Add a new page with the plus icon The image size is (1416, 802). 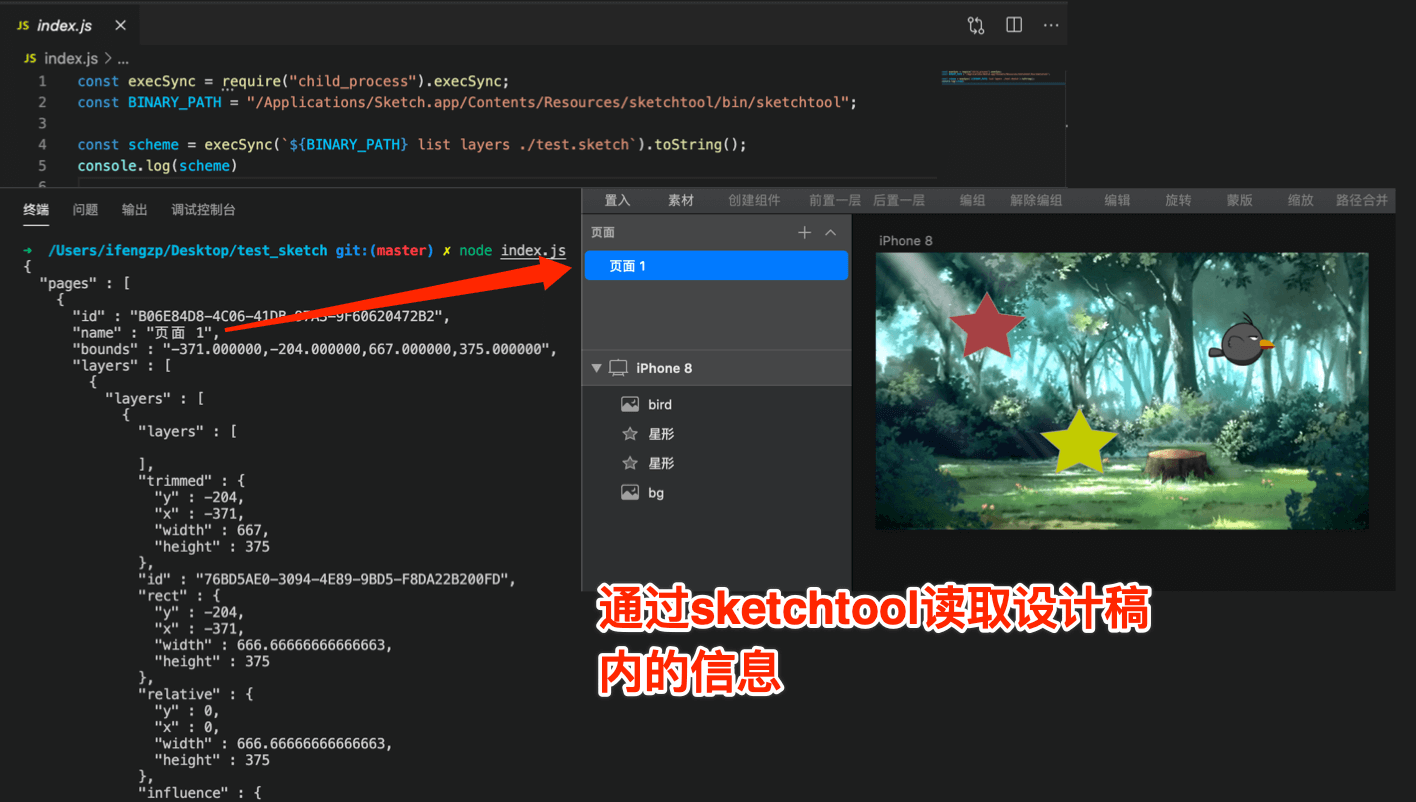804,232
